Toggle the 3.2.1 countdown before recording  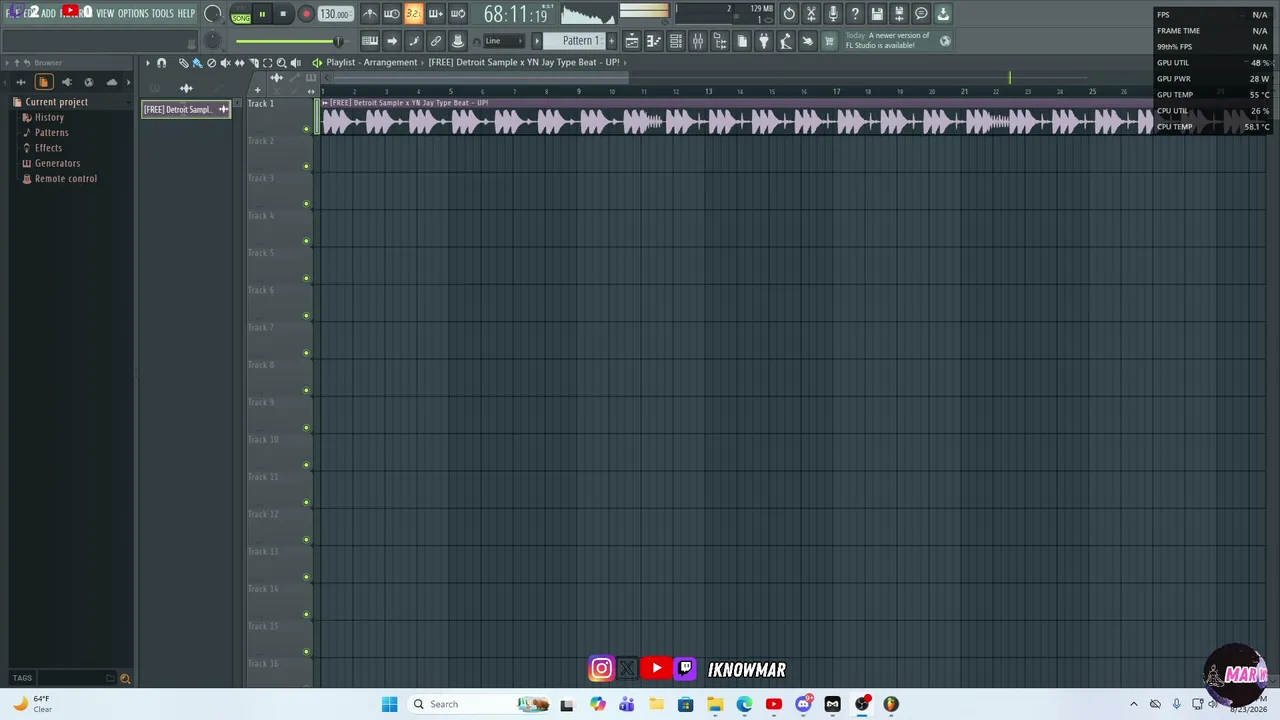[414, 14]
